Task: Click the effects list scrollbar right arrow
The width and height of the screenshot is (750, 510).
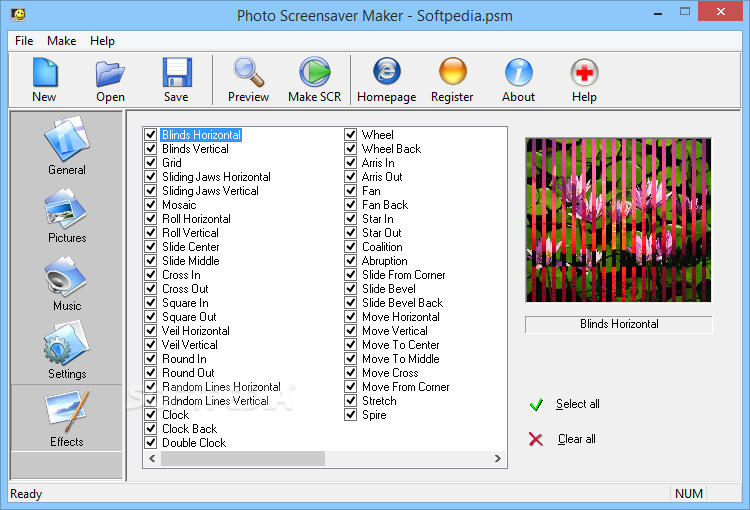Action: pyautogui.click(x=497, y=458)
